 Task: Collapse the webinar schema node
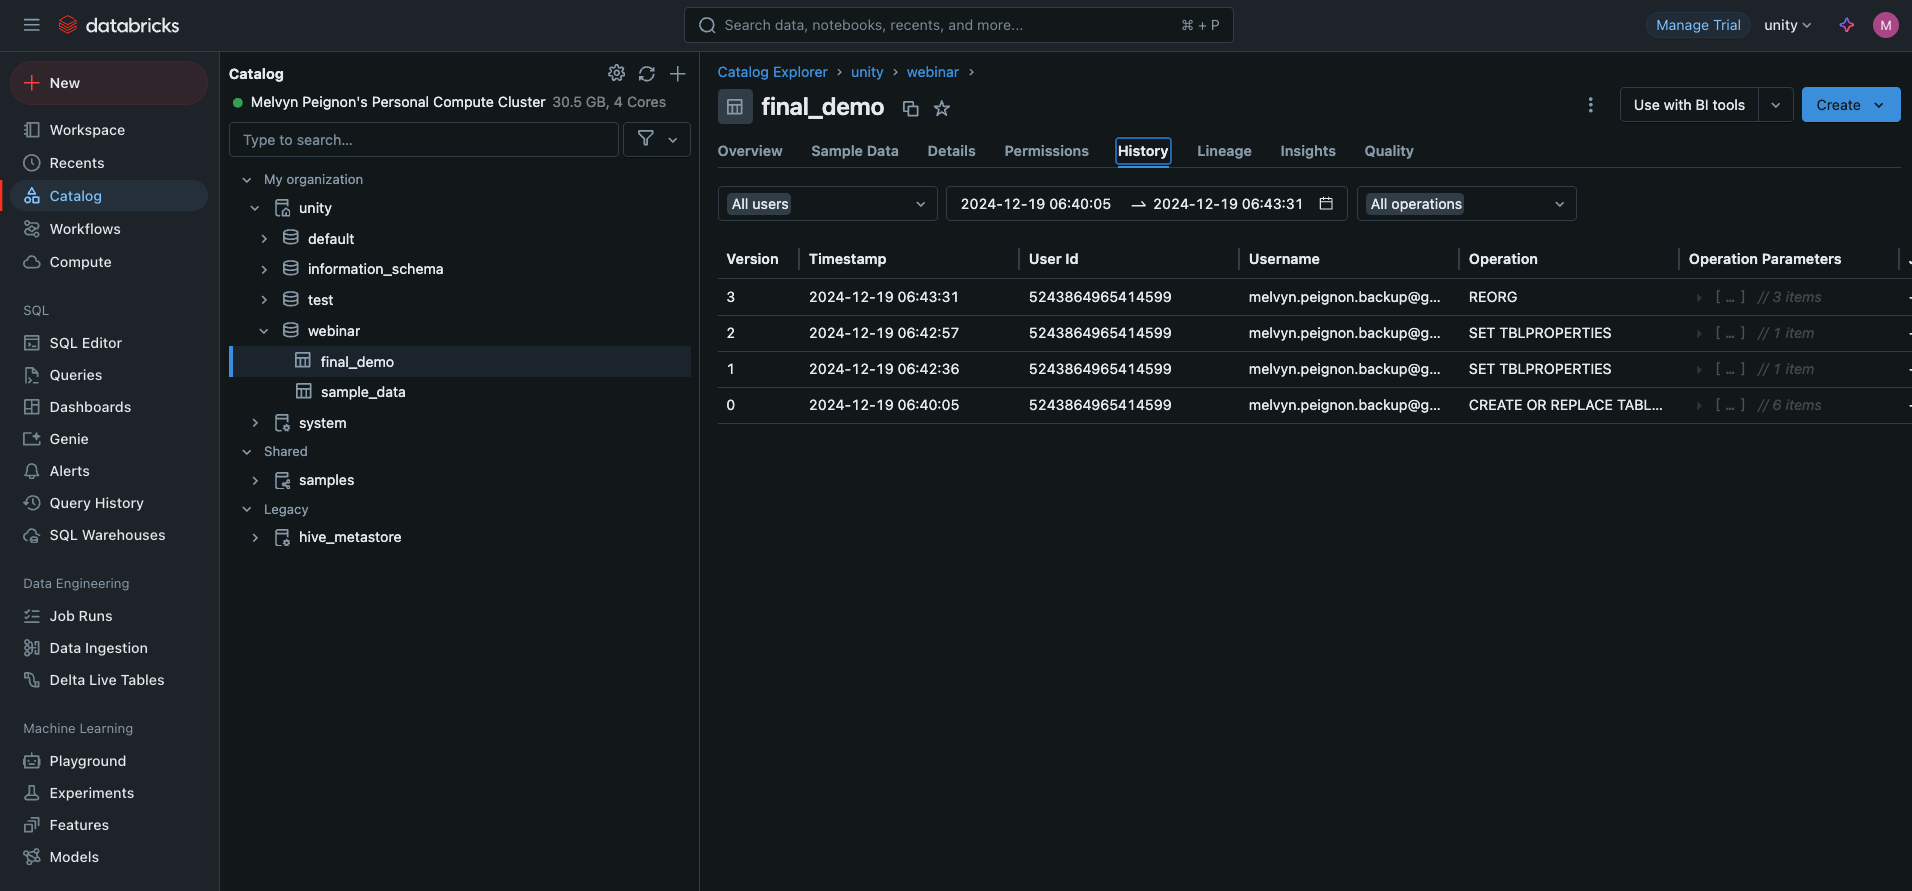click(264, 331)
